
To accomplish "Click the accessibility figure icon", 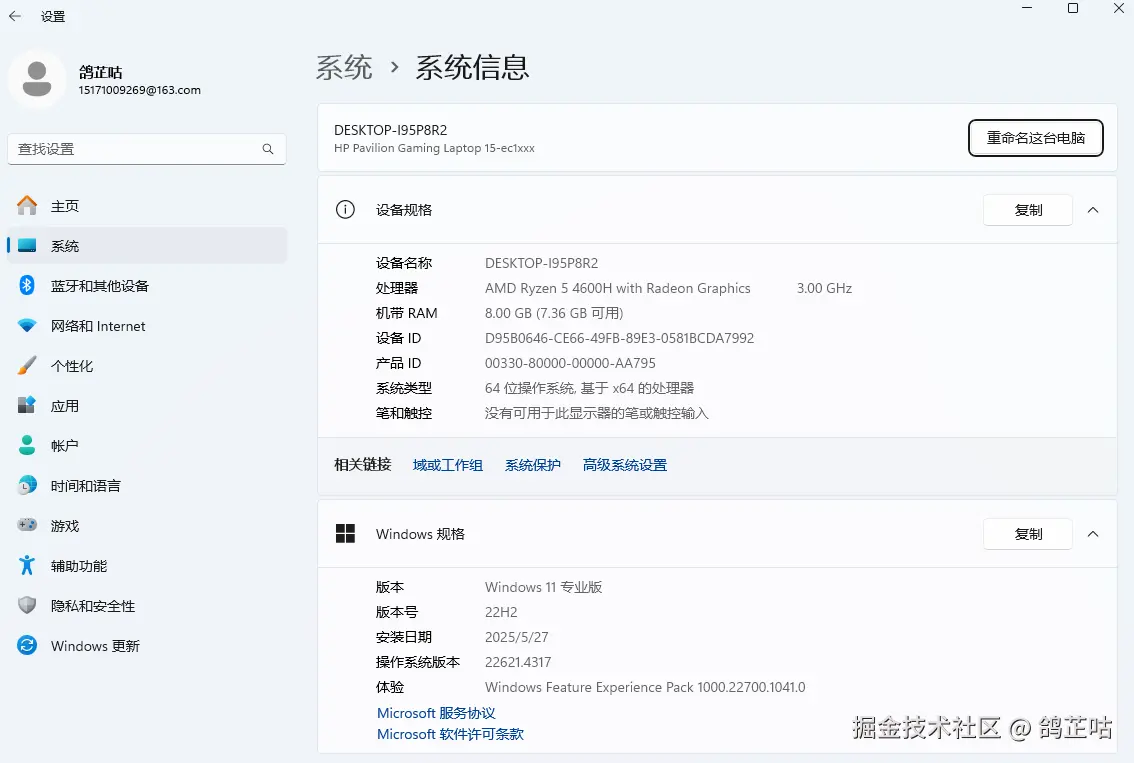I will pyautogui.click(x=27, y=565).
